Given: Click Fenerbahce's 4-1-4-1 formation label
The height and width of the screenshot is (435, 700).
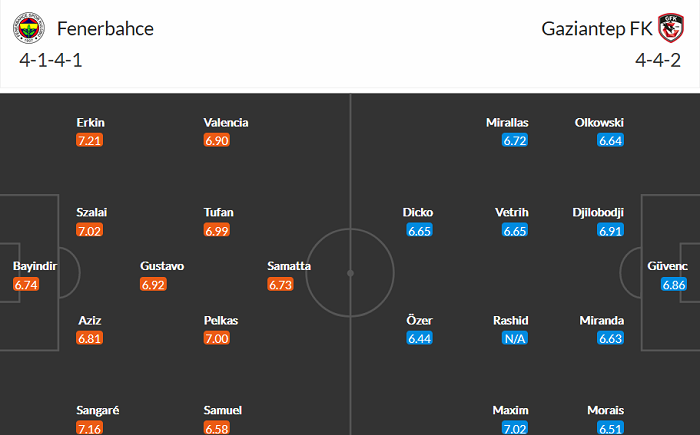Looking at the screenshot, I should pos(52,60).
